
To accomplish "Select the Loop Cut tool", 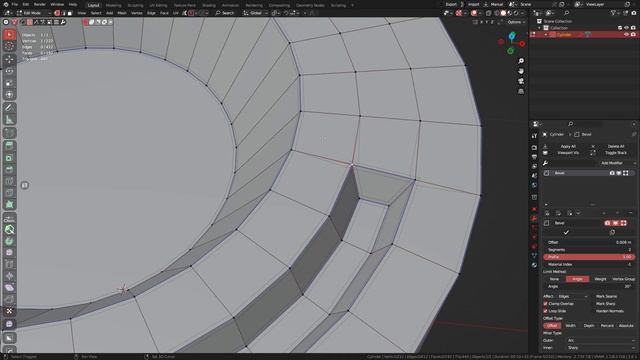I will (9, 181).
